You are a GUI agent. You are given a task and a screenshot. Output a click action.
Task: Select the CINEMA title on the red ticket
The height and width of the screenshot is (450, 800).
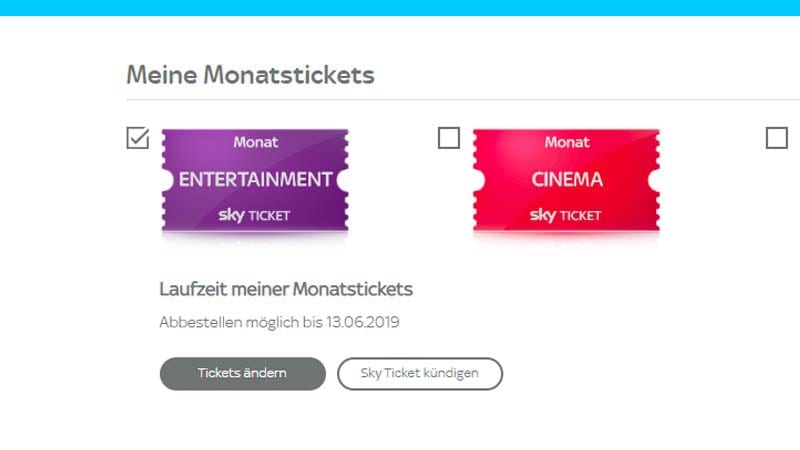click(x=567, y=180)
